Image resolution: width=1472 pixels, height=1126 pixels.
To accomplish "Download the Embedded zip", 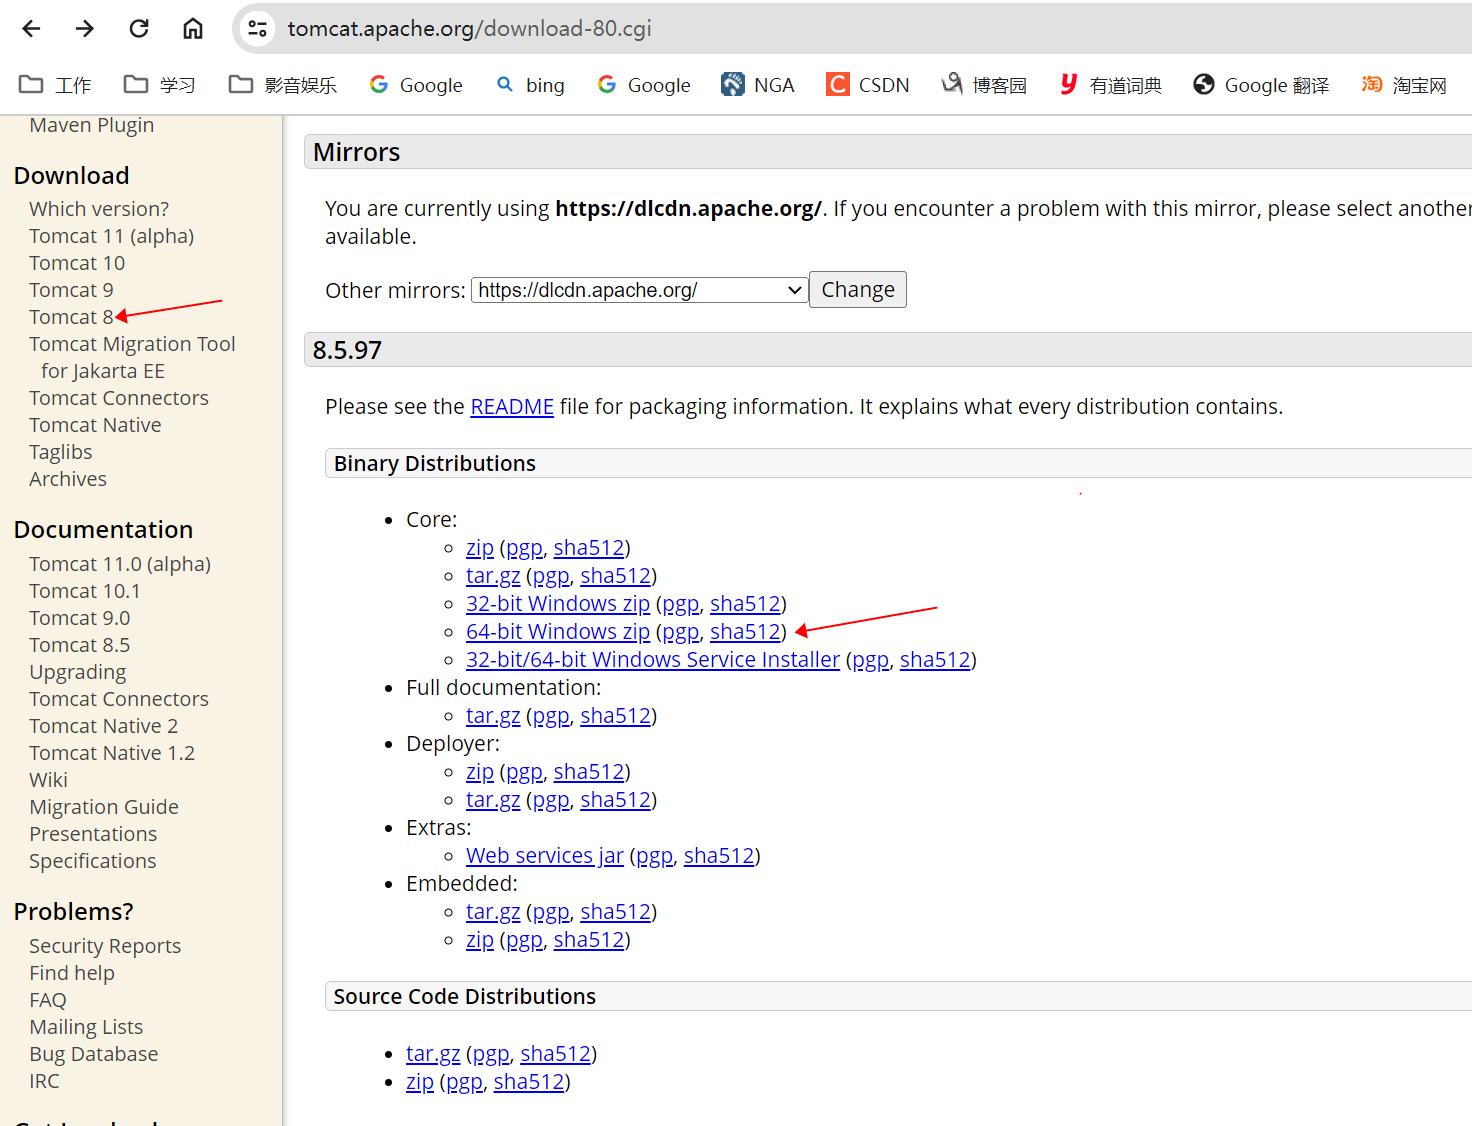I will tap(480, 940).
